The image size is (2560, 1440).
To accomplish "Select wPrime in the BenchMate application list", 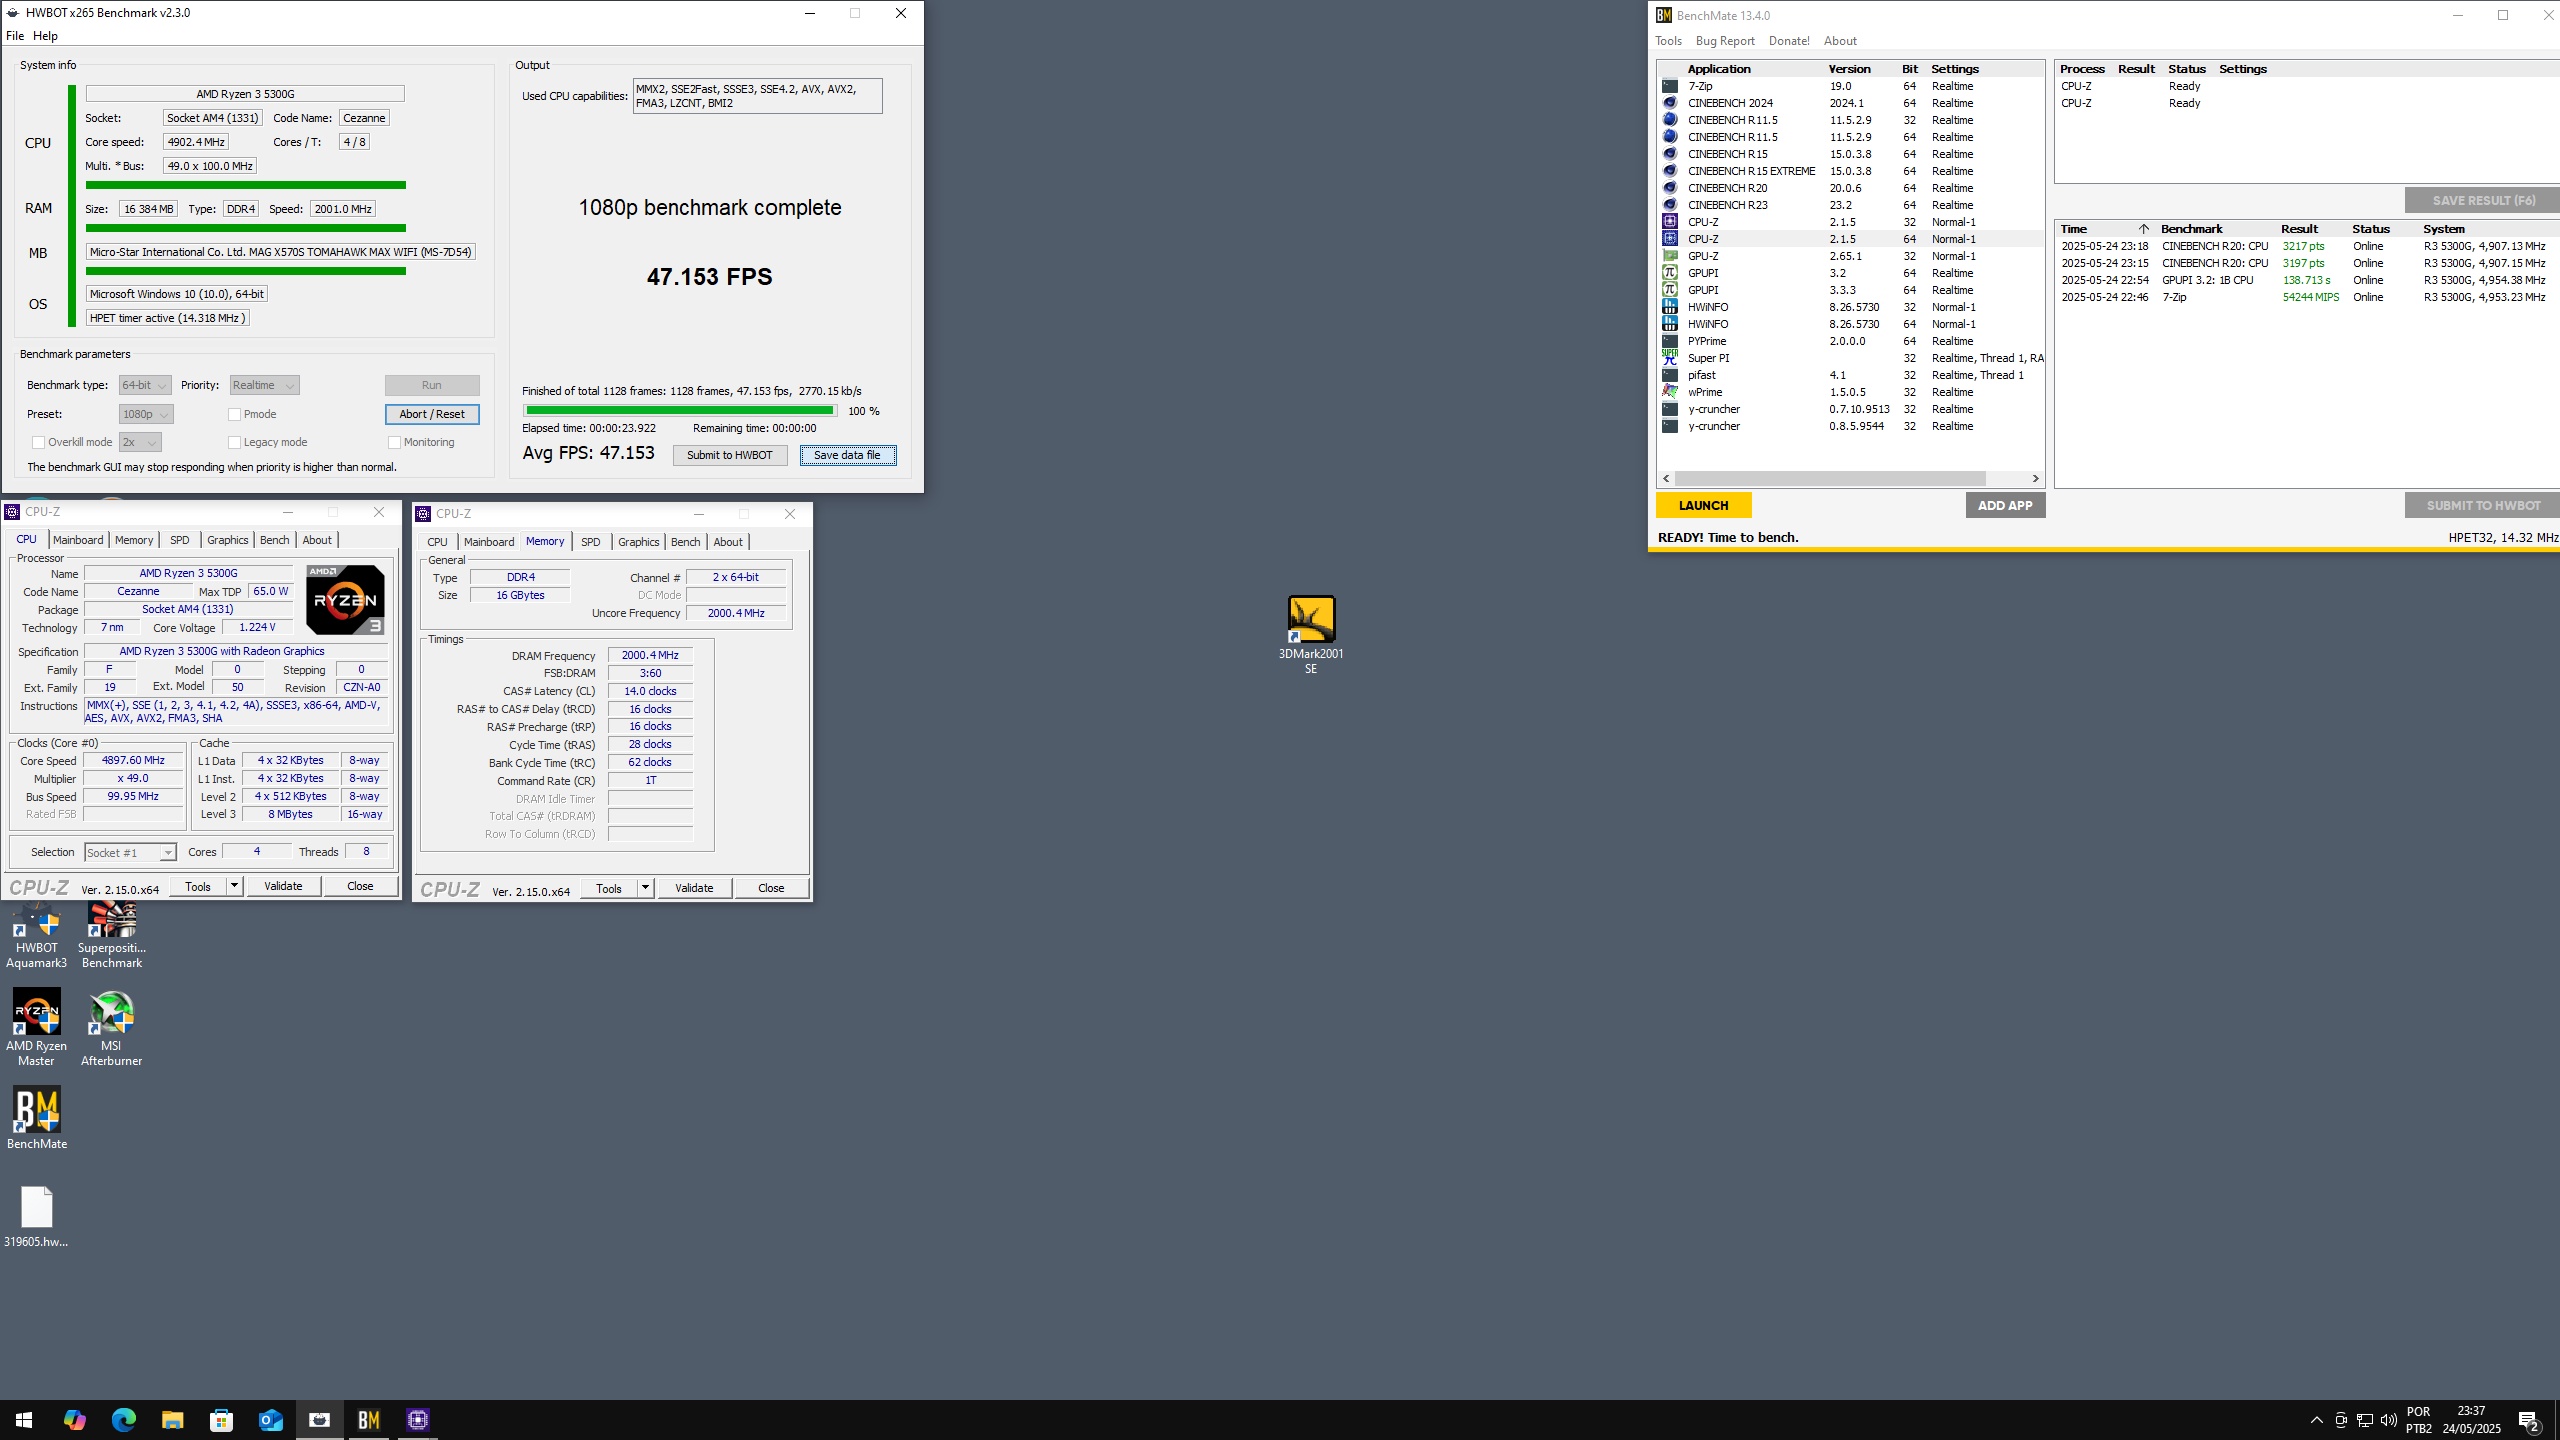I will tap(1850, 392).
